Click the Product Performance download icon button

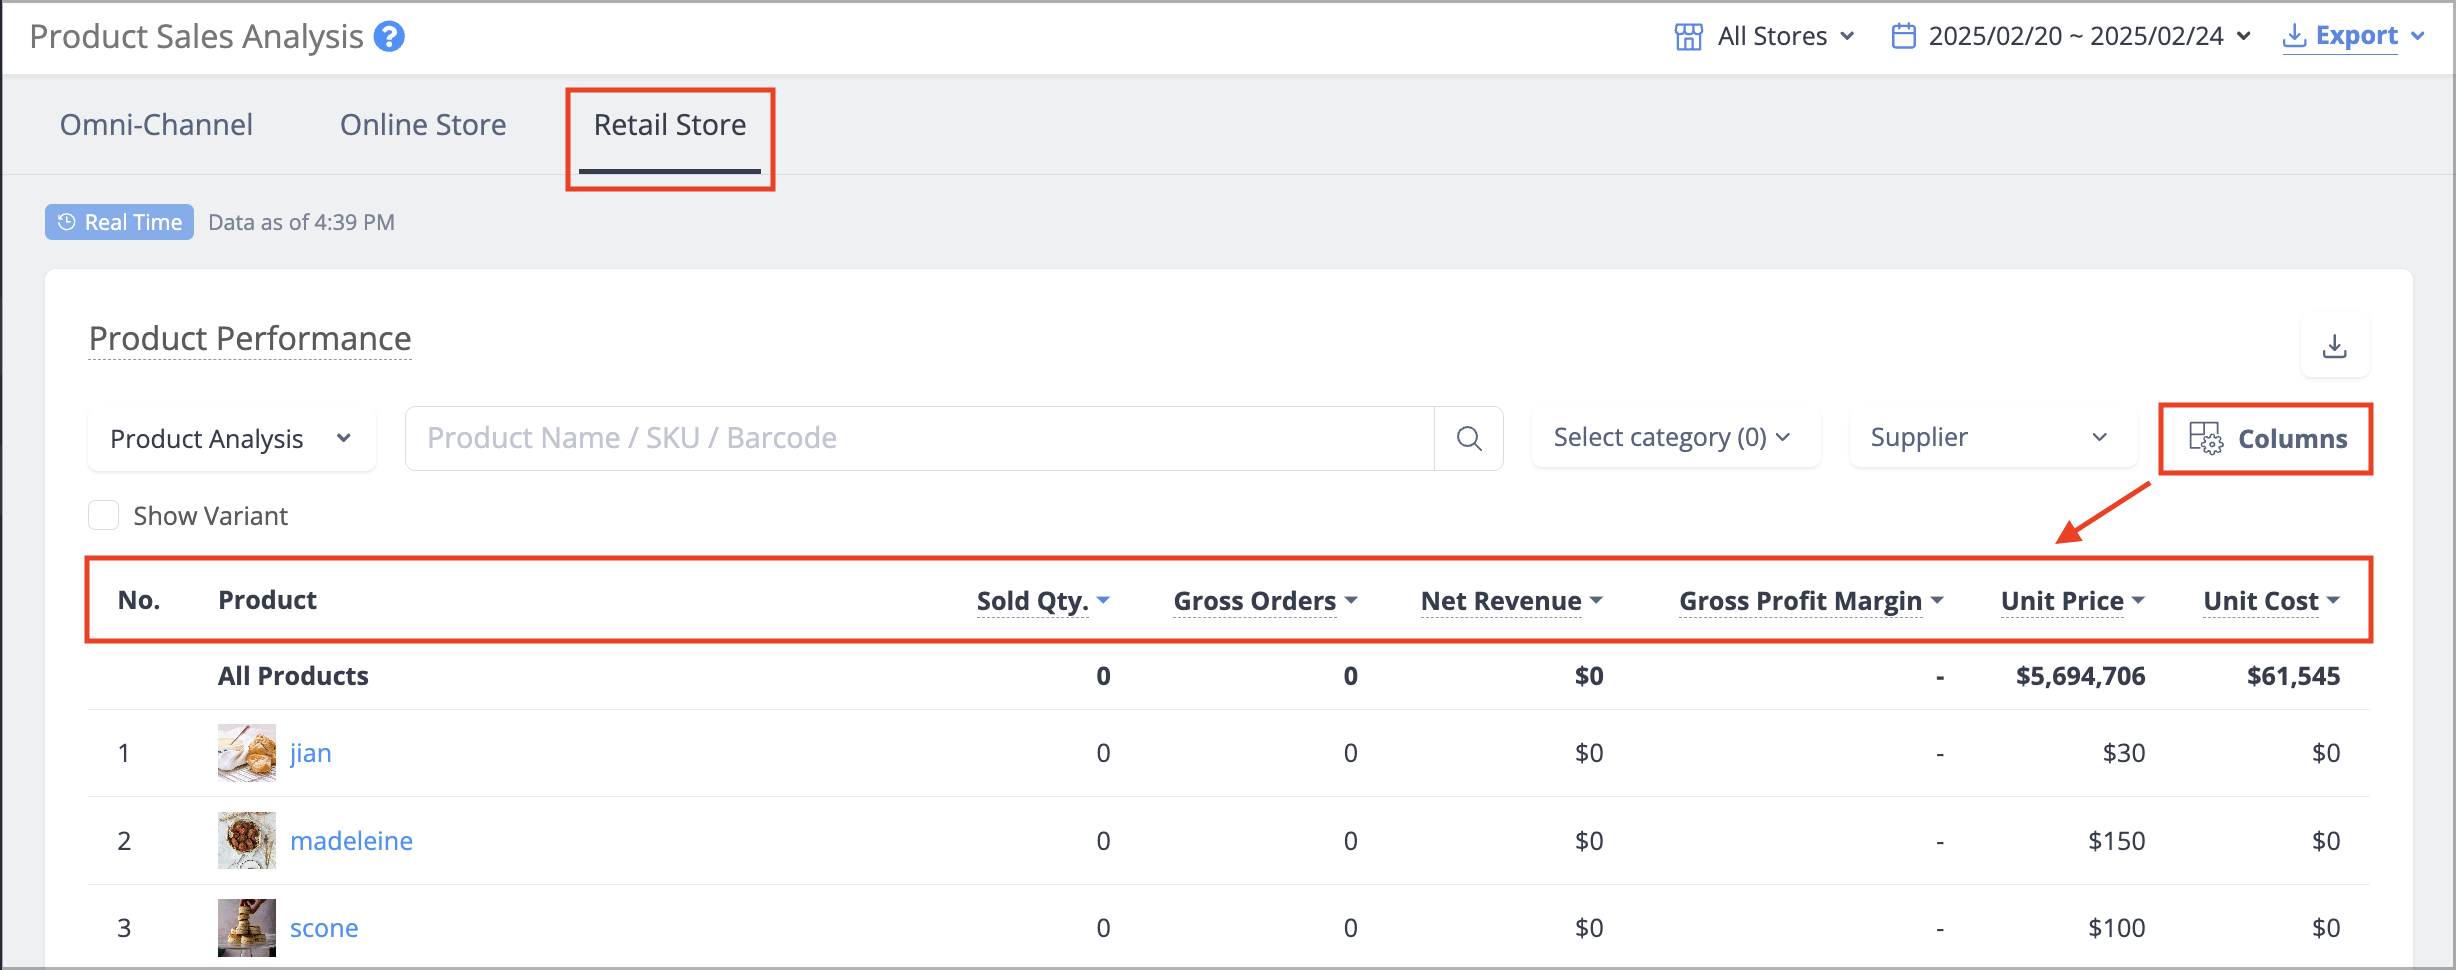pyautogui.click(x=2335, y=346)
